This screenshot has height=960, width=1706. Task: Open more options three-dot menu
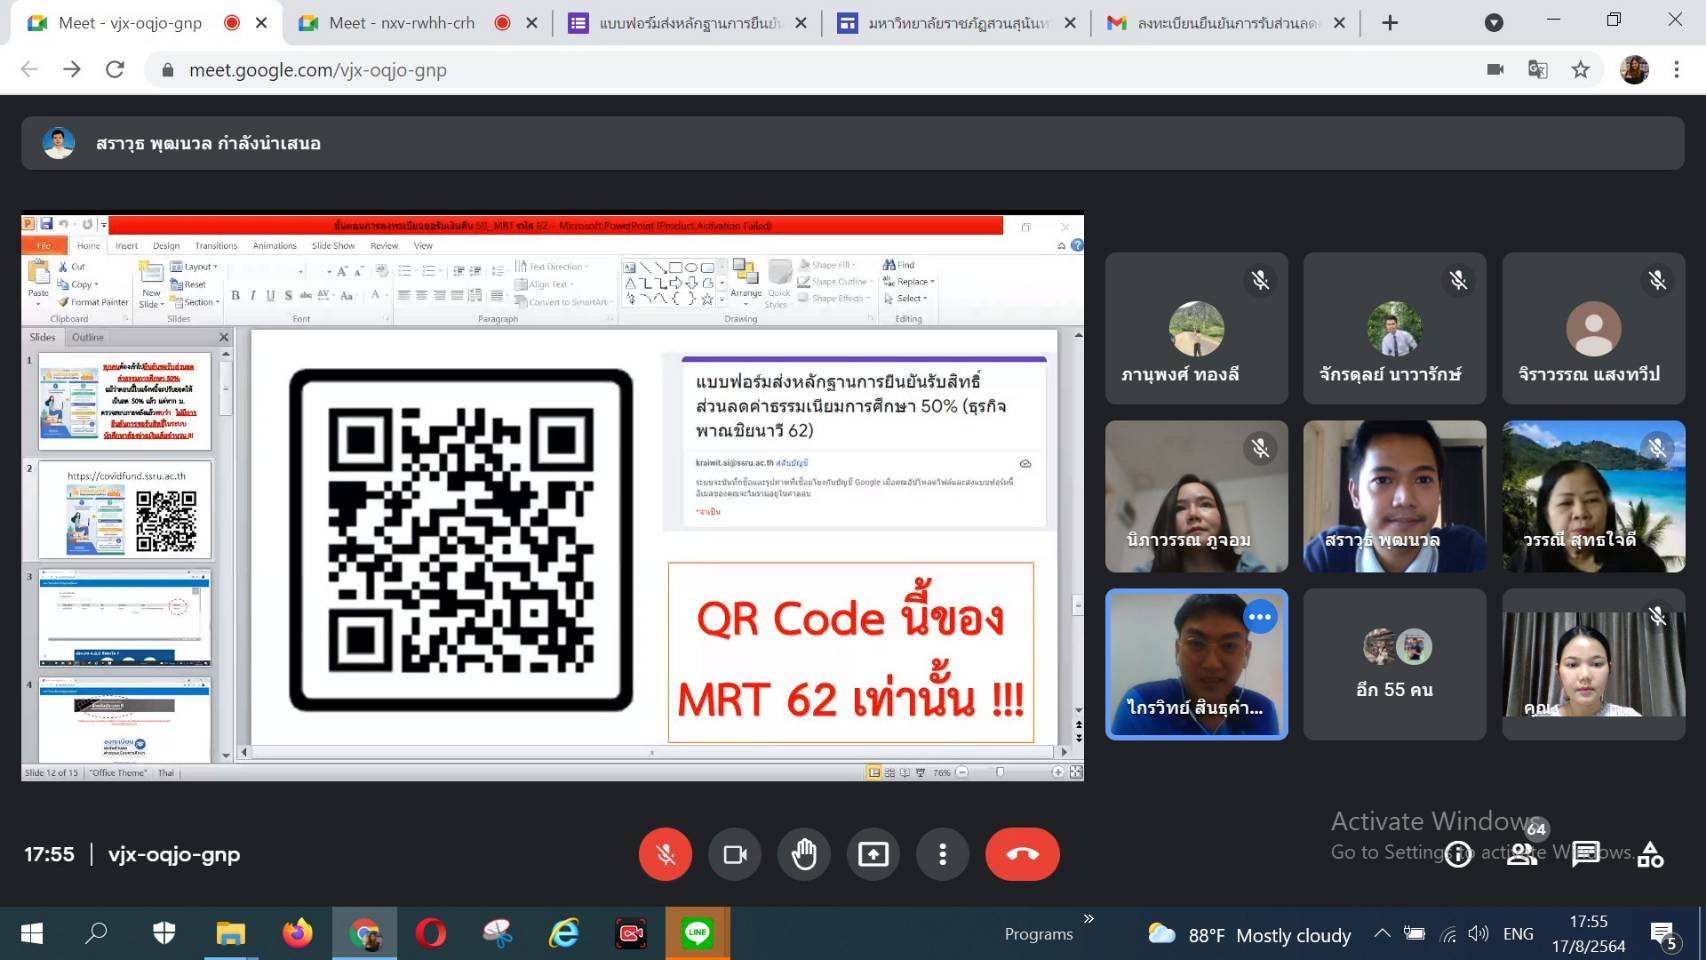[942, 854]
